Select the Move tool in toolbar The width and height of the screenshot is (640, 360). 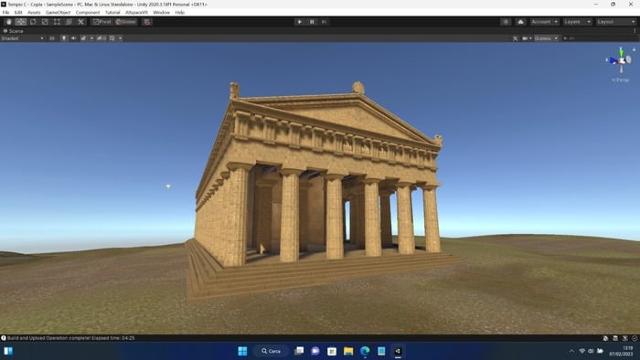21,22
